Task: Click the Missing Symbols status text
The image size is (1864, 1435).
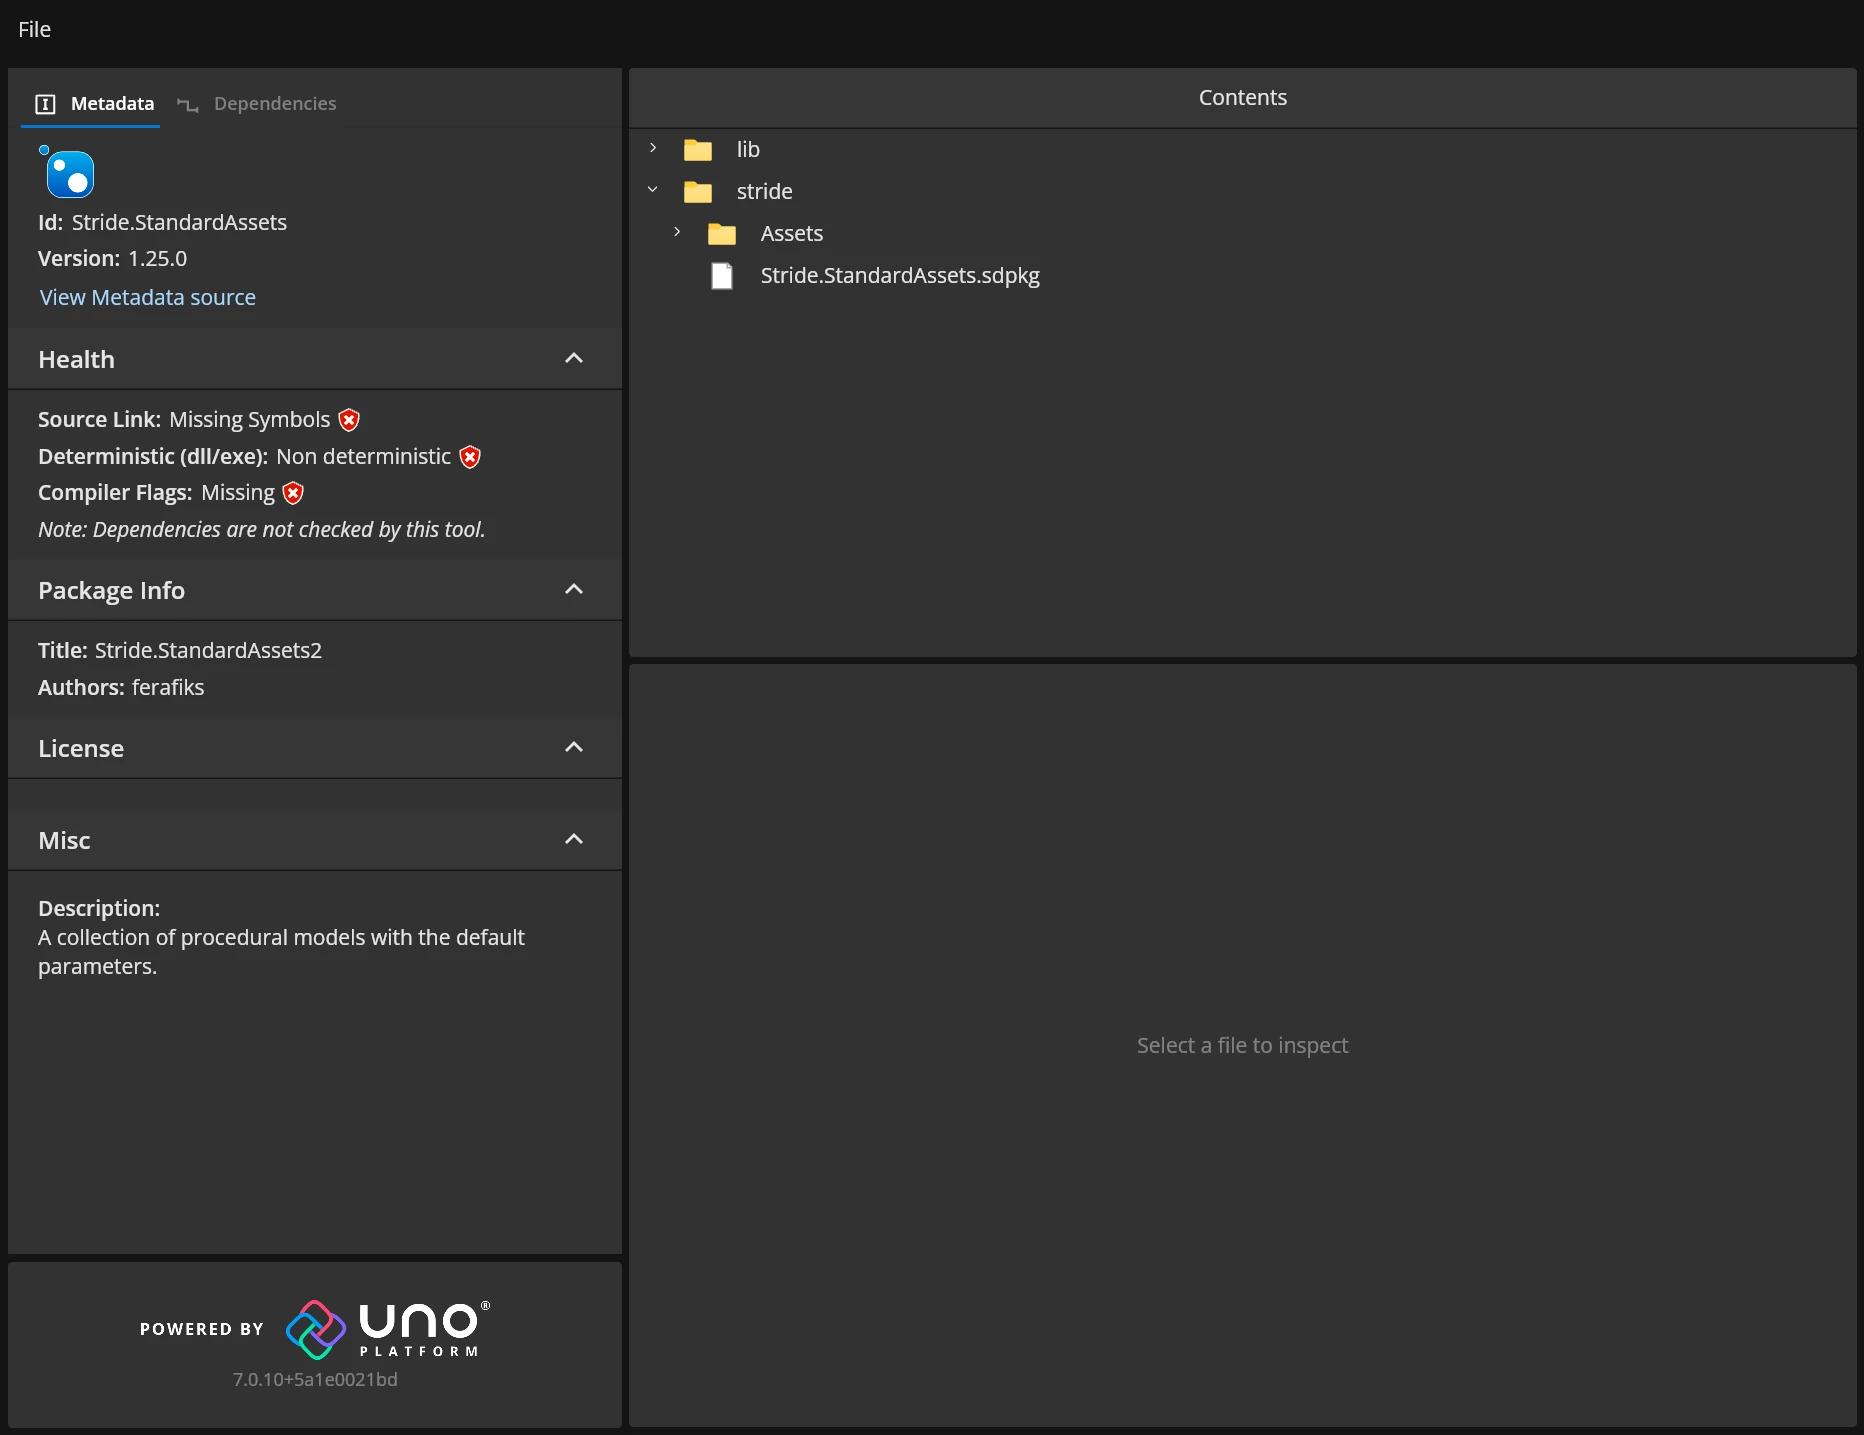Action: coord(250,420)
